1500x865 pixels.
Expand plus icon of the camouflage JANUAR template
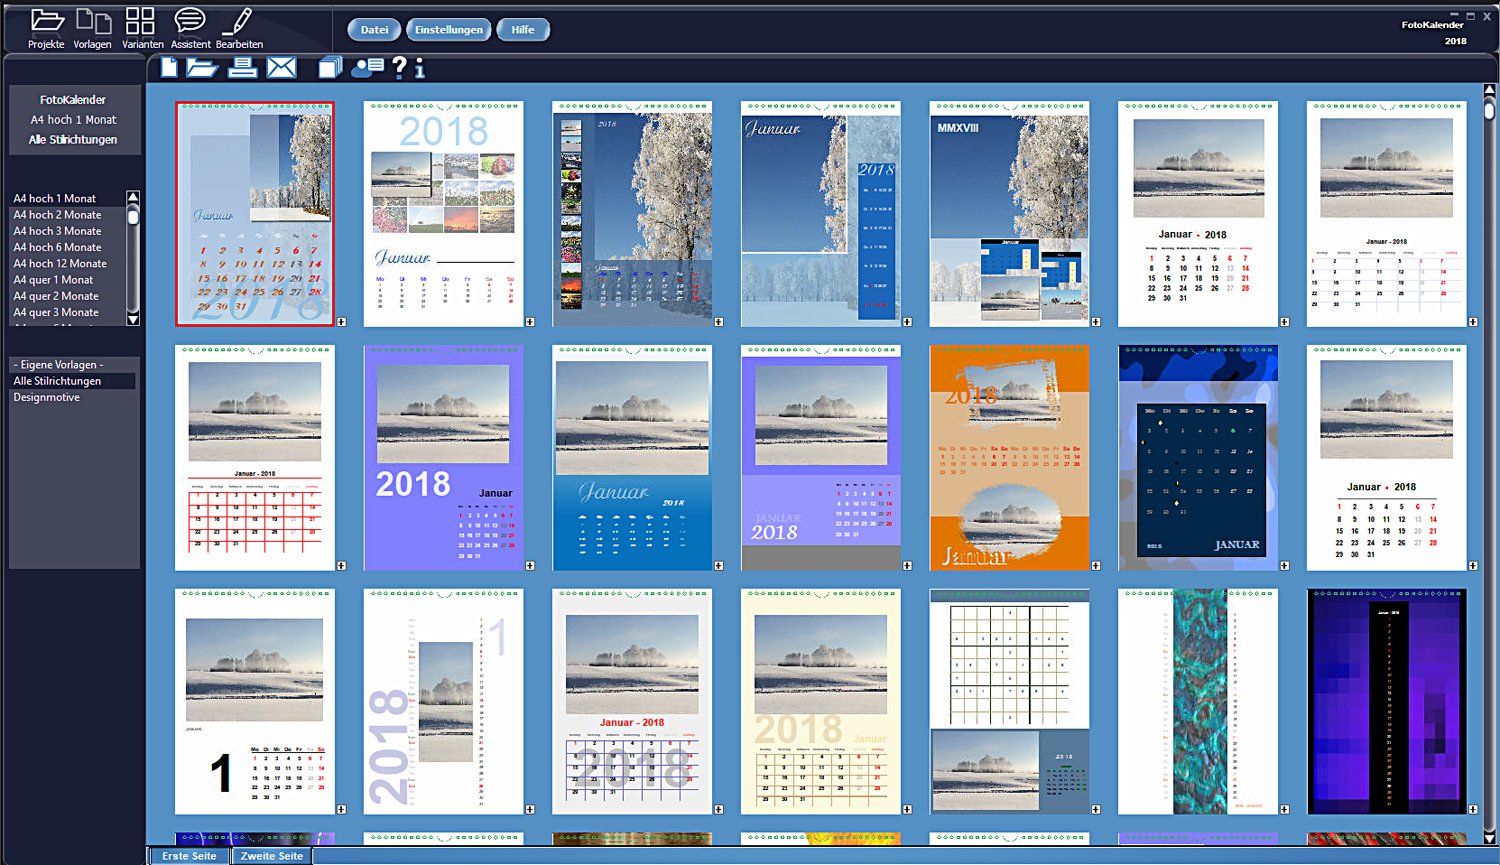(1285, 566)
